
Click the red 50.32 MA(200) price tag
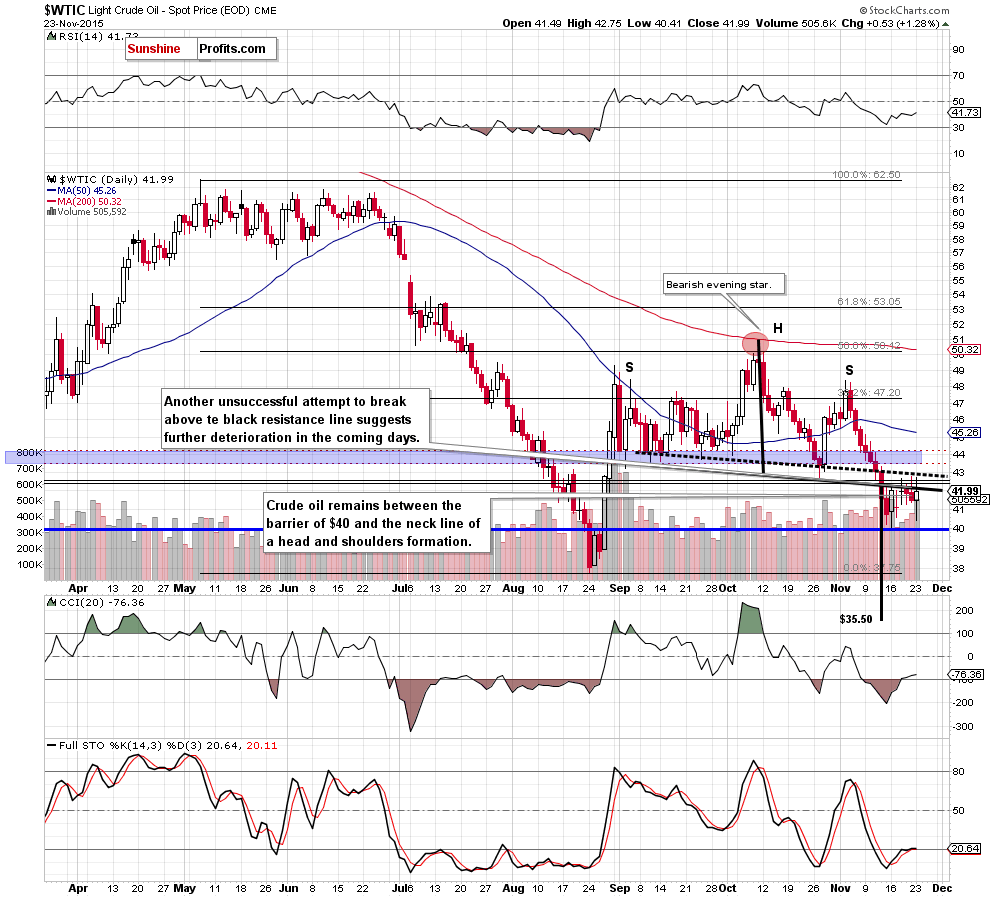pyautogui.click(x=965, y=349)
